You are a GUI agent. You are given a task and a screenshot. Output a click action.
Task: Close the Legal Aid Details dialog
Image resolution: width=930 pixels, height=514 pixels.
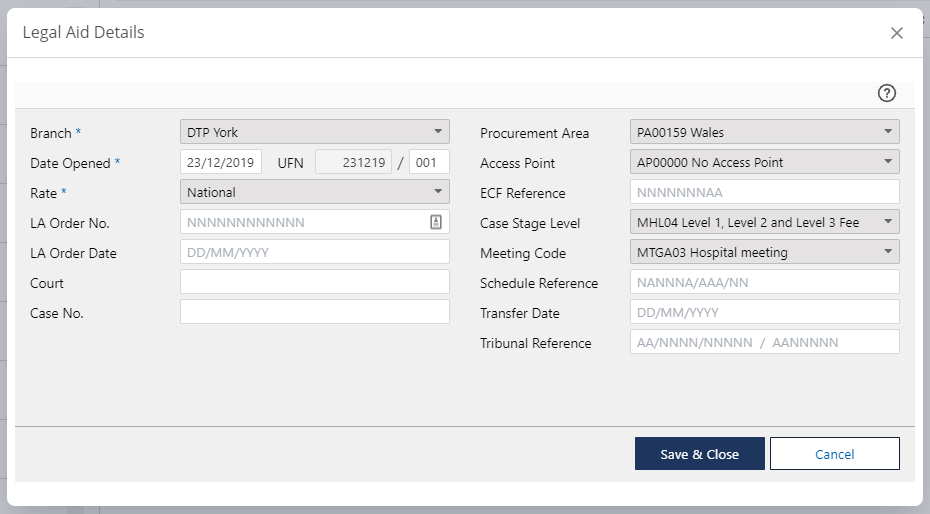pos(896,33)
